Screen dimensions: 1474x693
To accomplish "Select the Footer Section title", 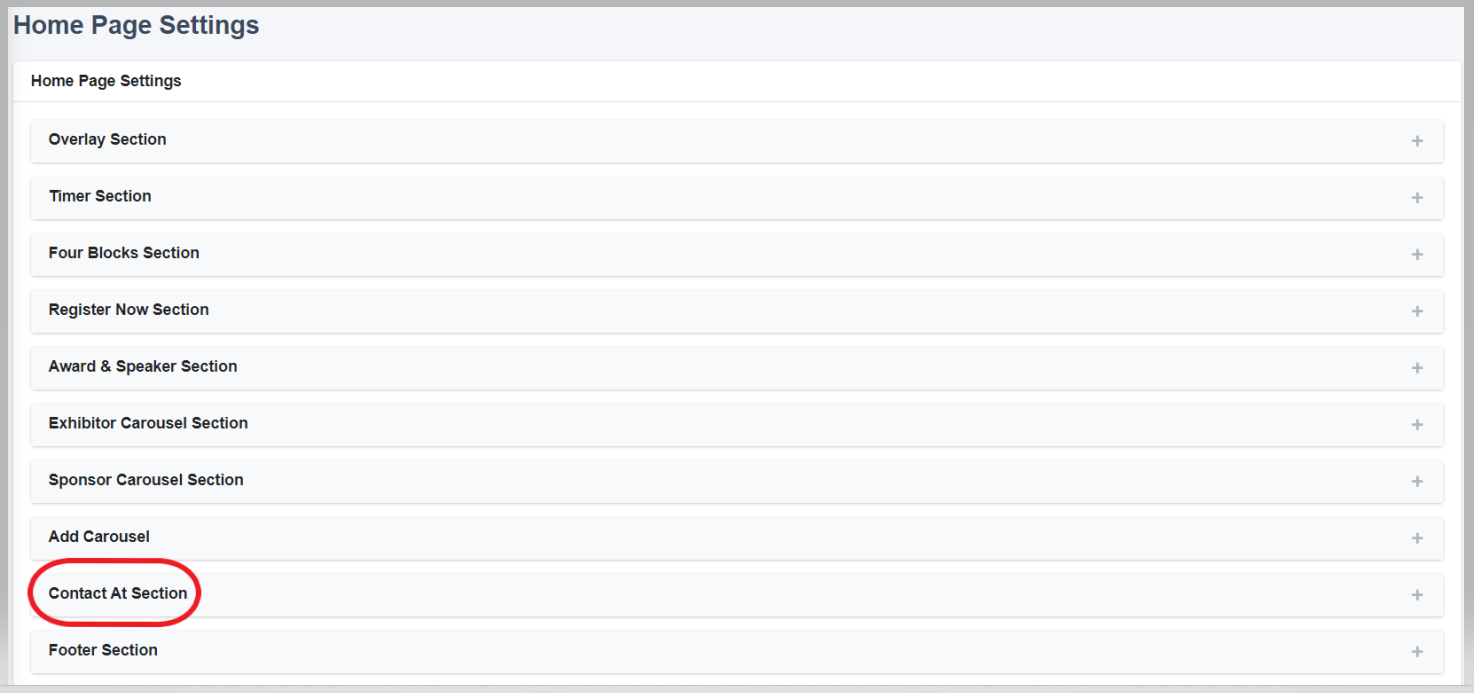I will pyautogui.click(x=103, y=650).
